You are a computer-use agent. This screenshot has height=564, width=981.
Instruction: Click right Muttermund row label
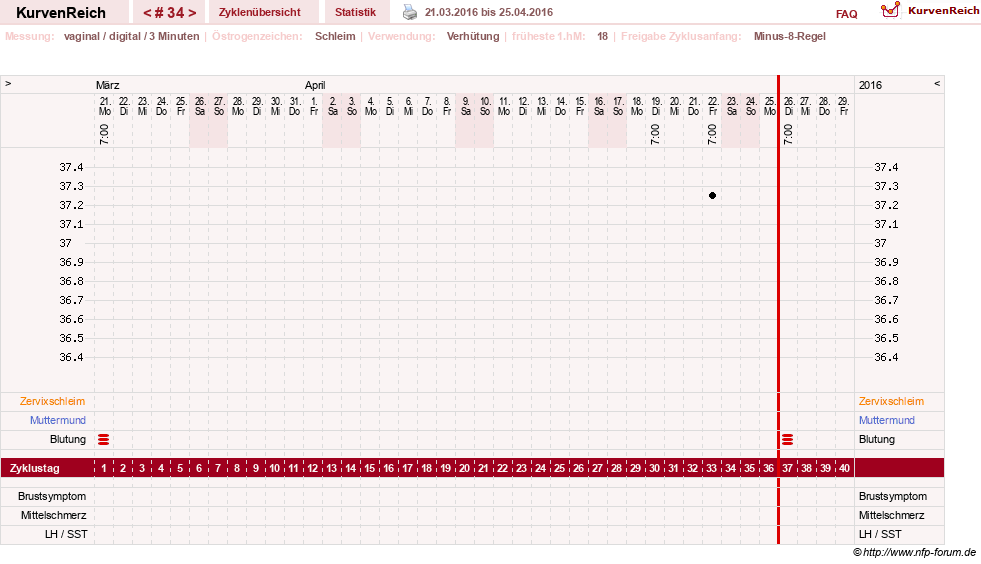[x=887, y=420]
